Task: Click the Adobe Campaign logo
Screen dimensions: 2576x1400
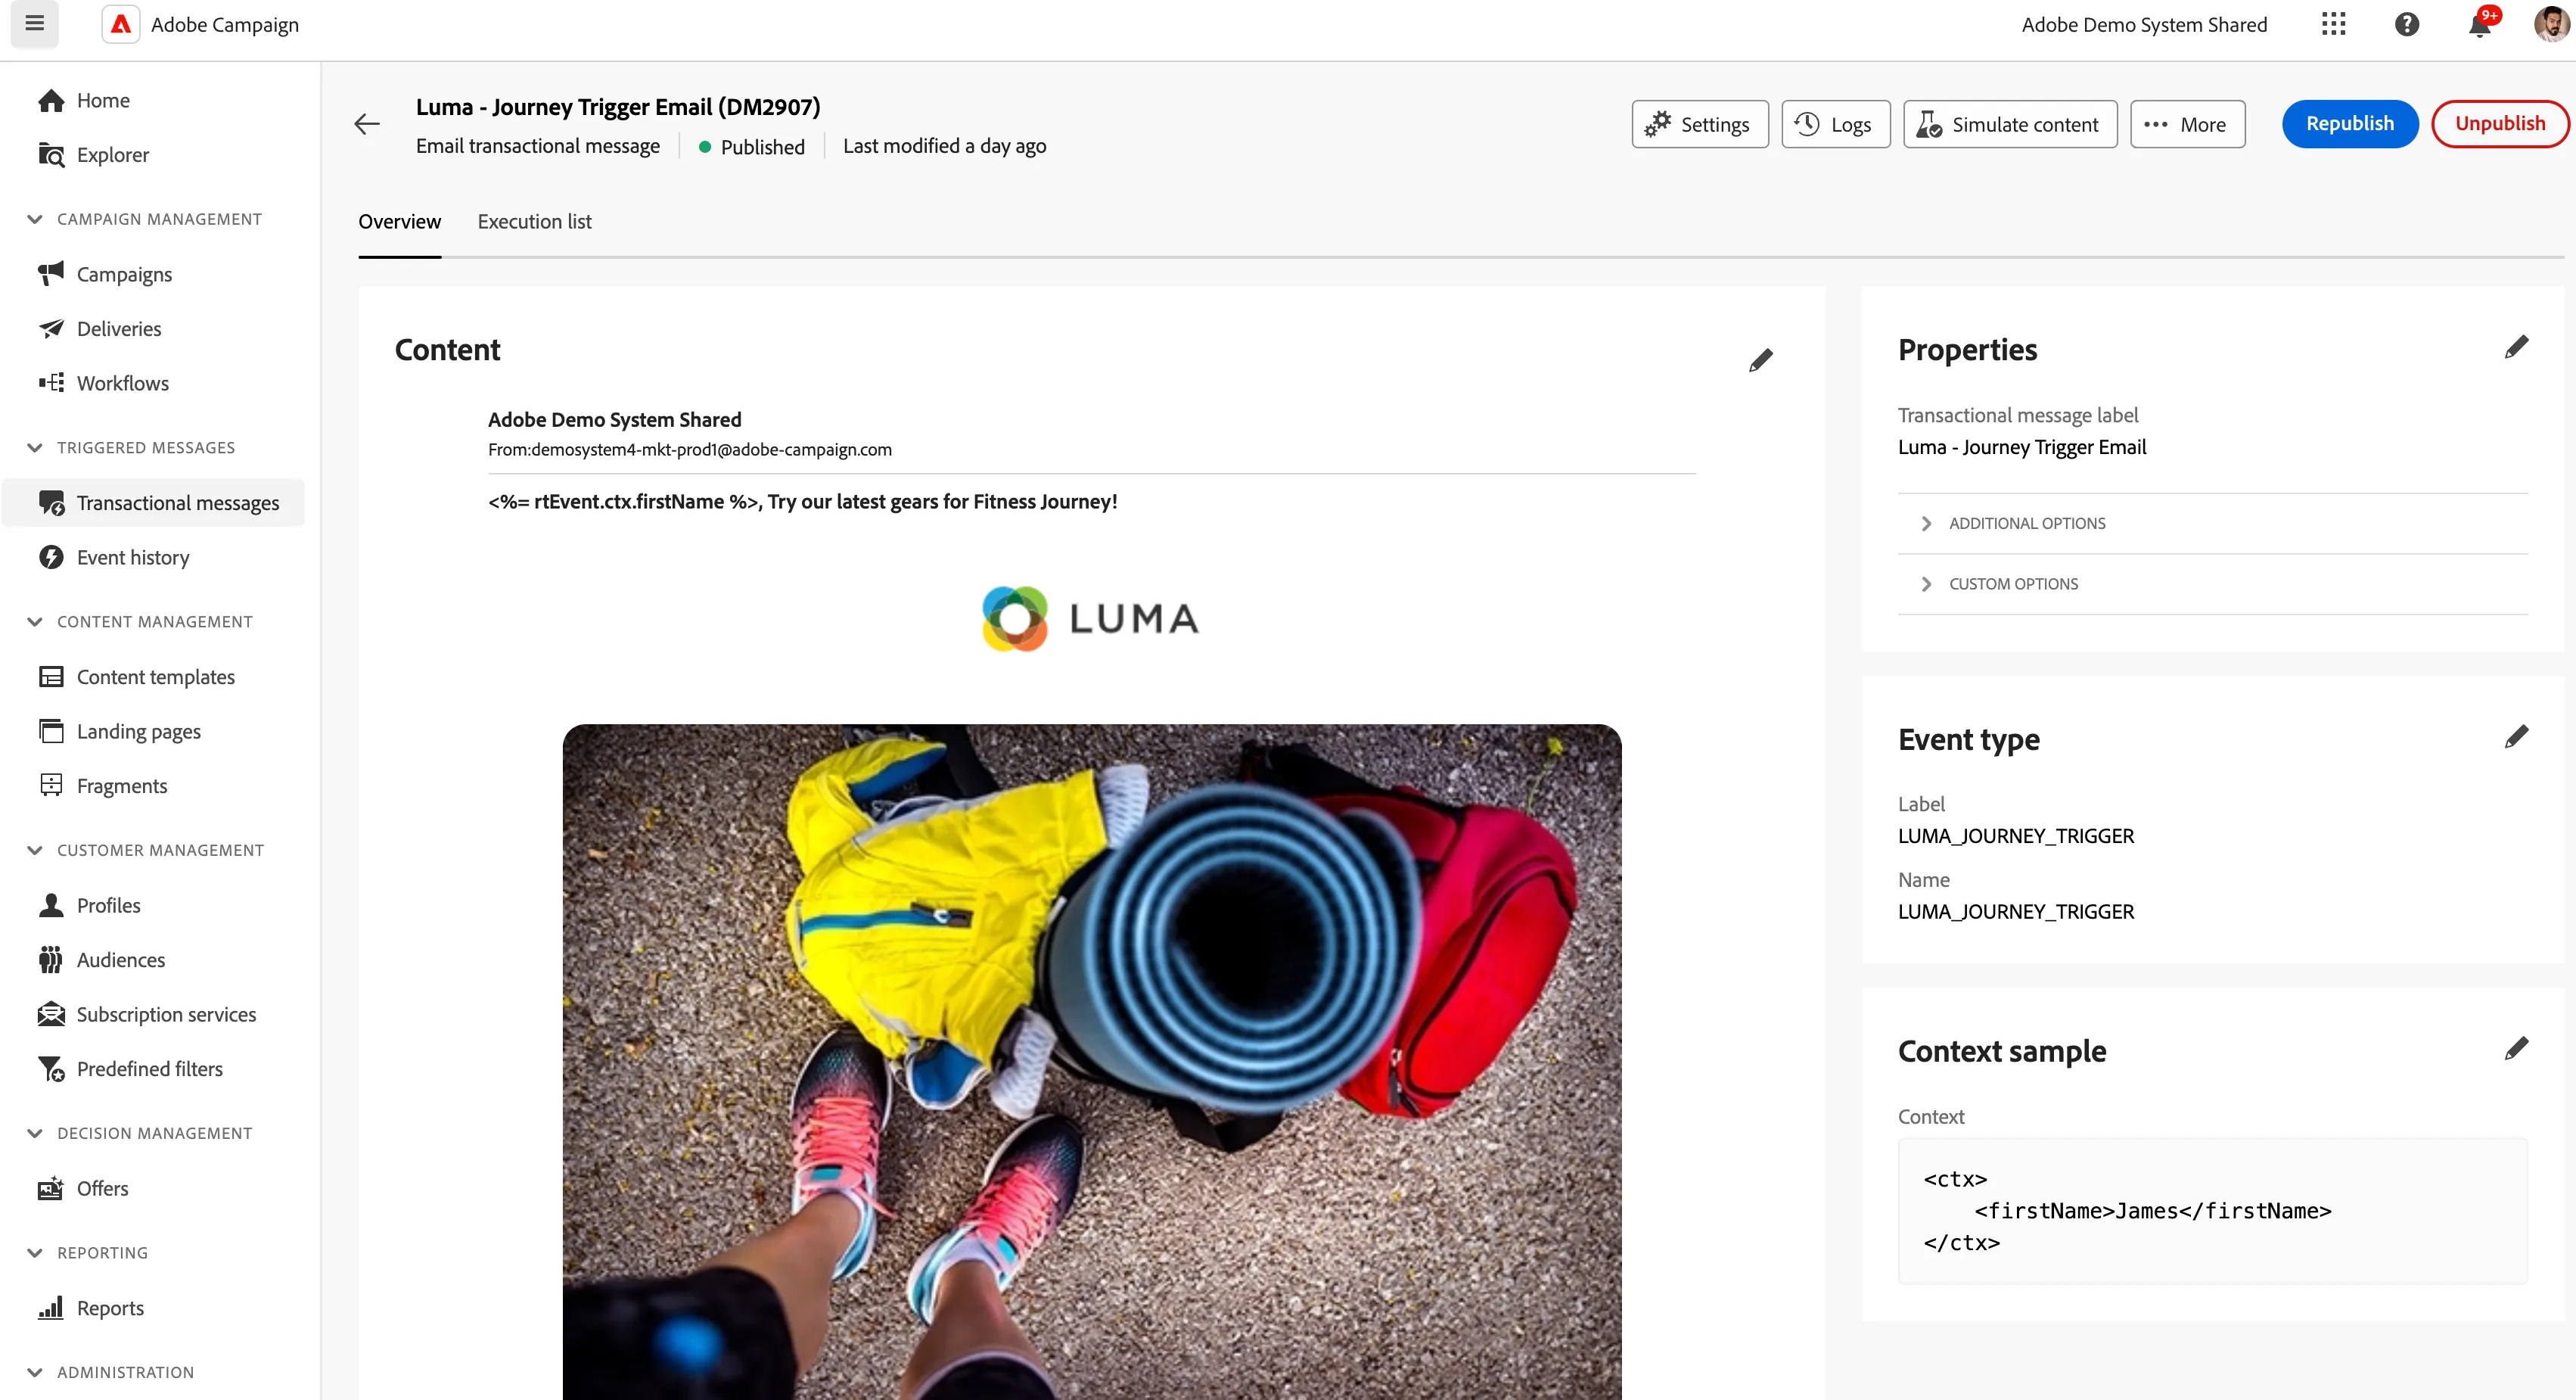Action: pos(121,24)
